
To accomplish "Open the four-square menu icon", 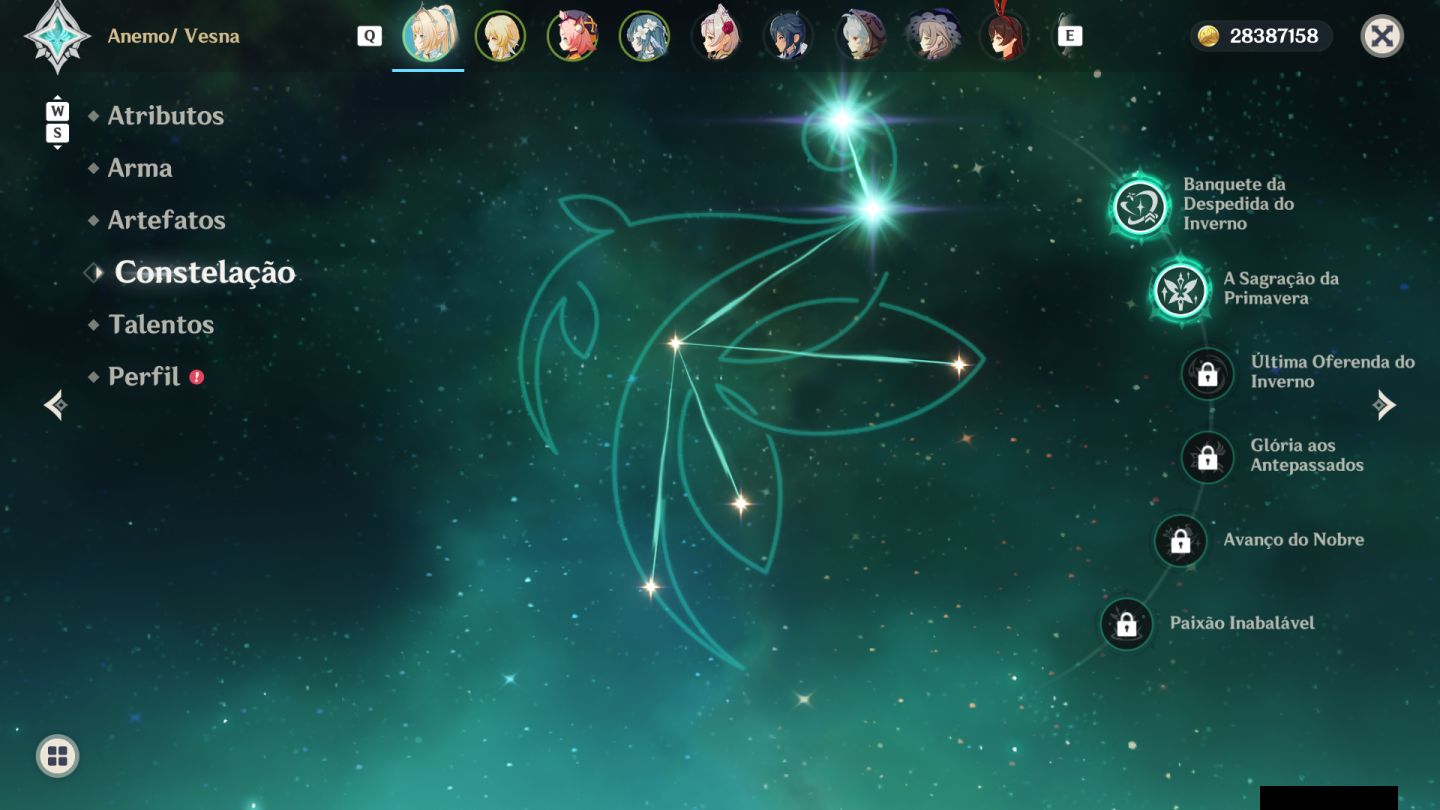I will coord(58,756).
